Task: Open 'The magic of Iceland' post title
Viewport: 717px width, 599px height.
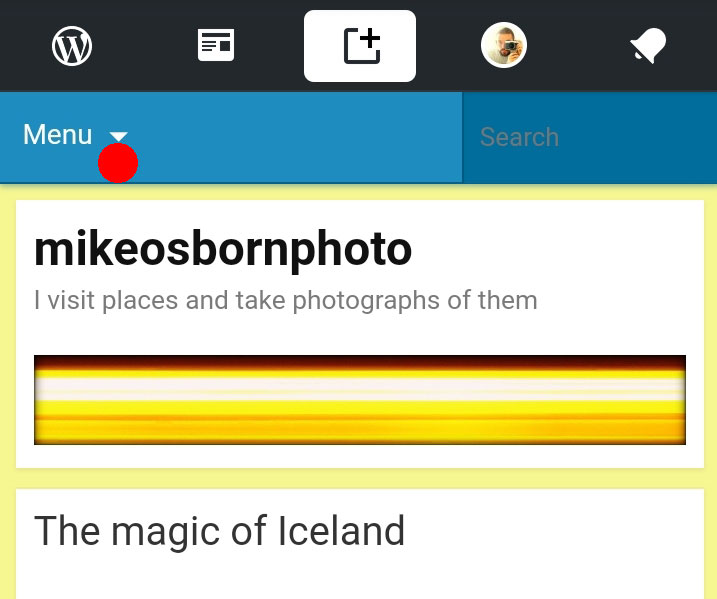Action: coord(220,531)
